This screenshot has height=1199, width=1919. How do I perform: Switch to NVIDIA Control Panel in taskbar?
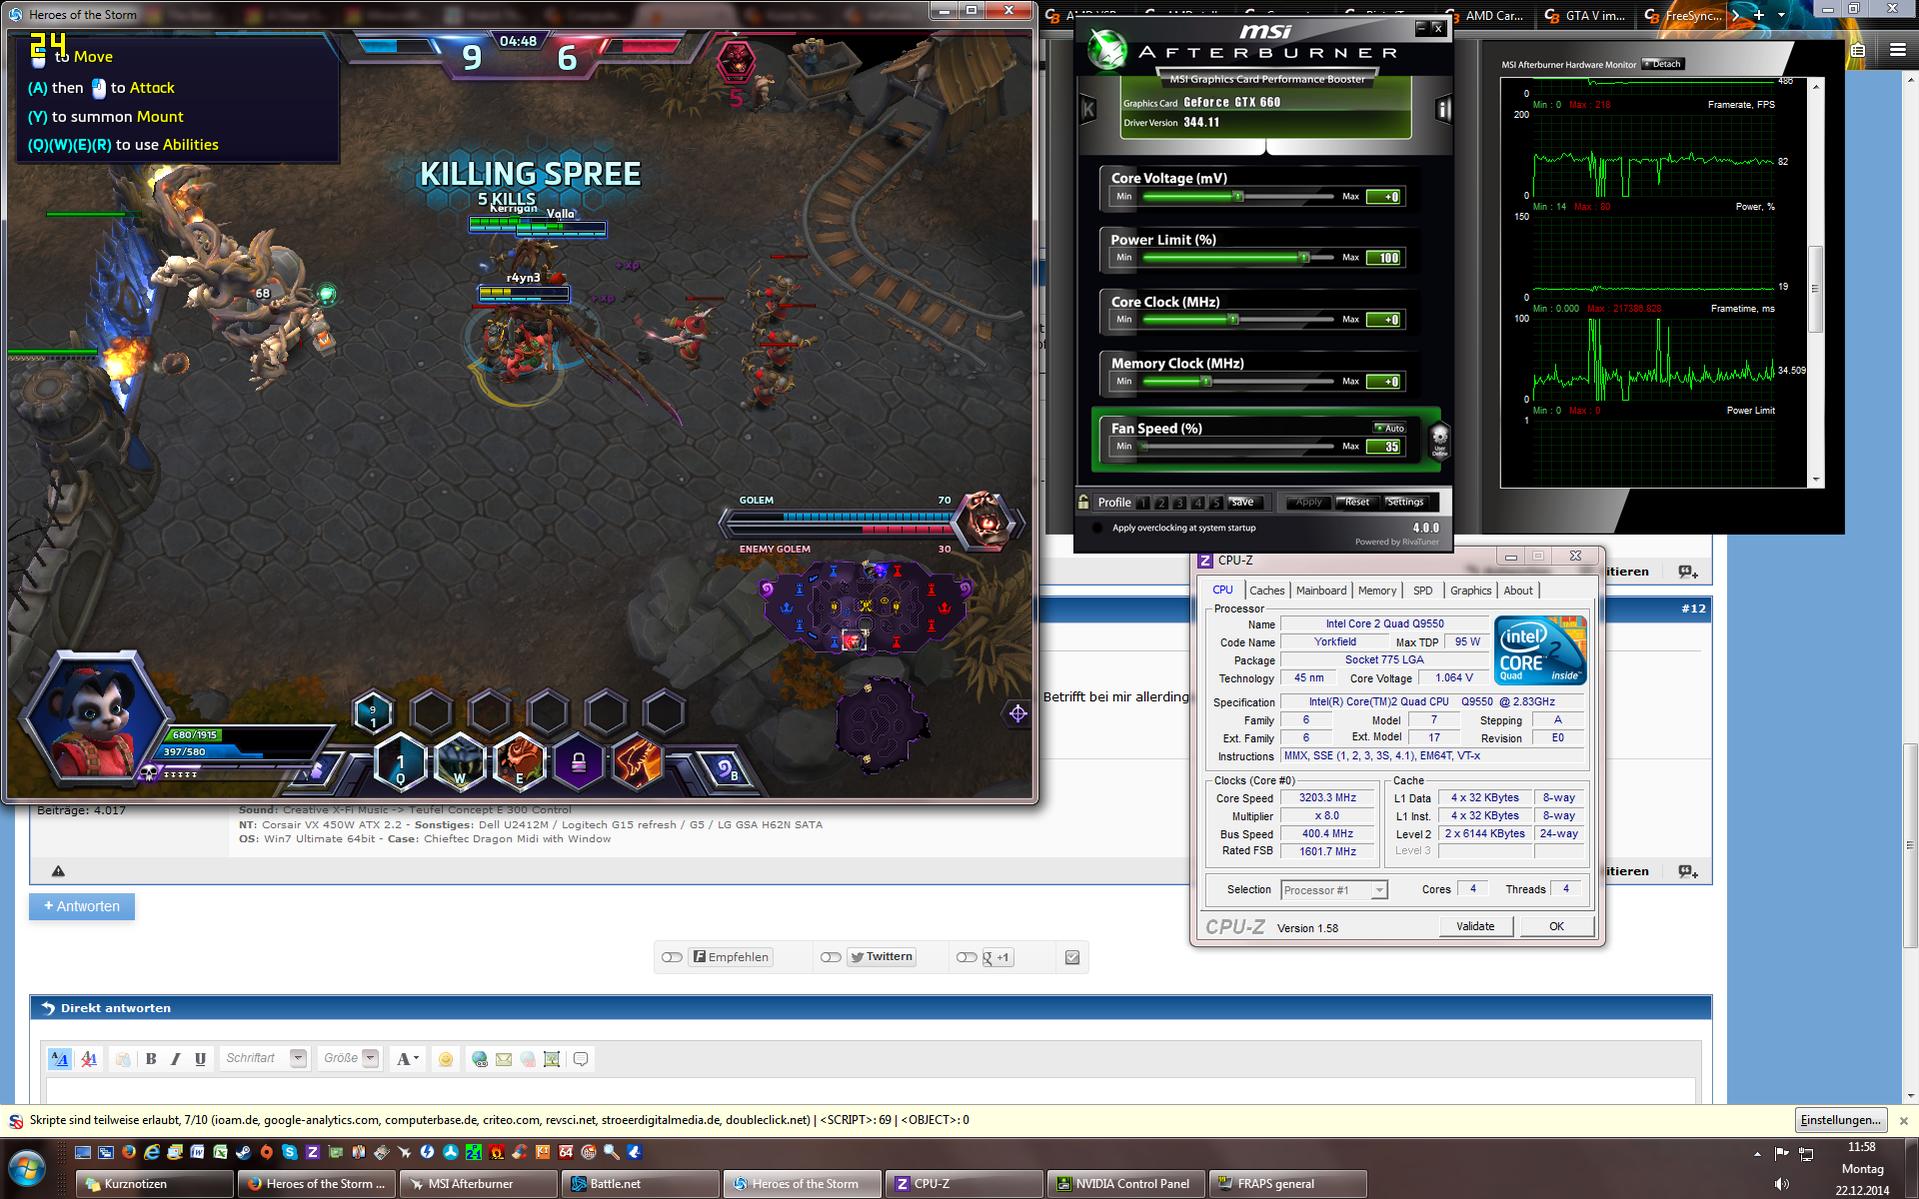[x=1126, y=1184]
